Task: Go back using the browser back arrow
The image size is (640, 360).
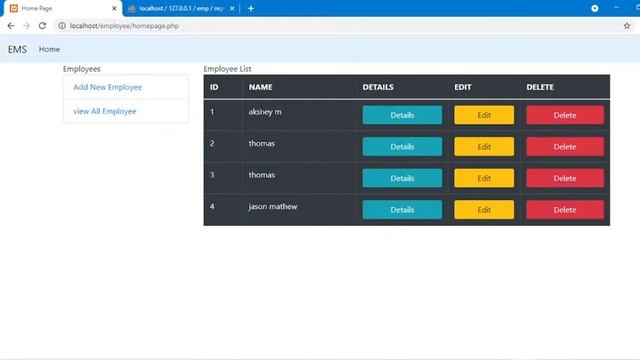Action: click(11, 26)
